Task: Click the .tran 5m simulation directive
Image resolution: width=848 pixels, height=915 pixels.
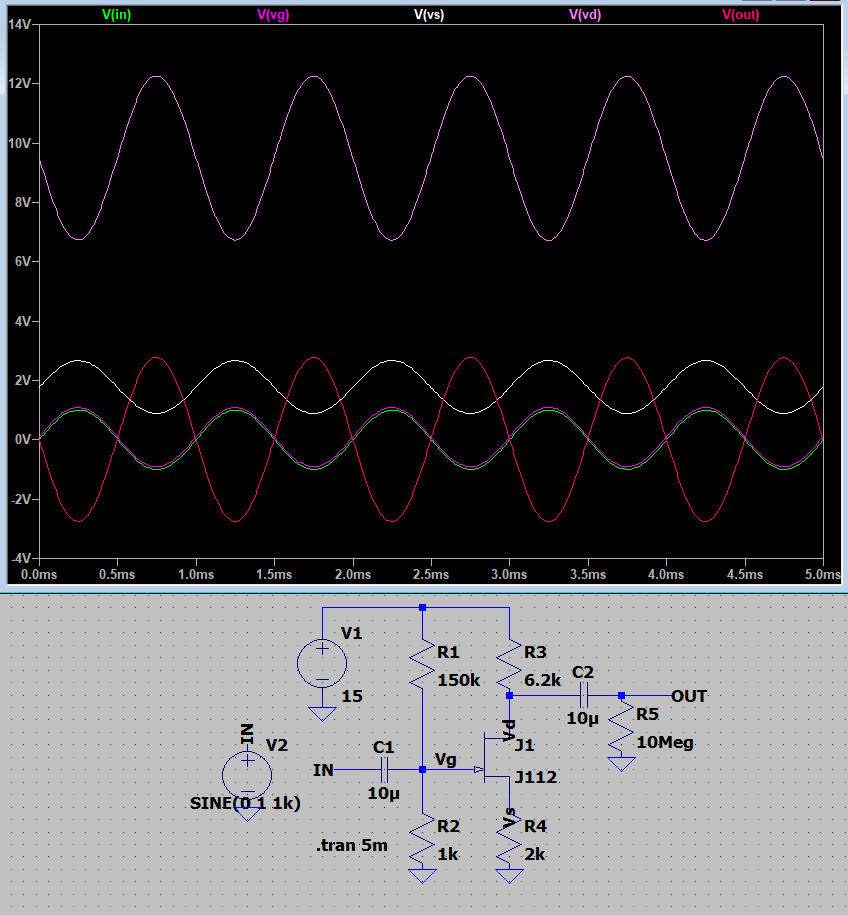Action: 351,846
